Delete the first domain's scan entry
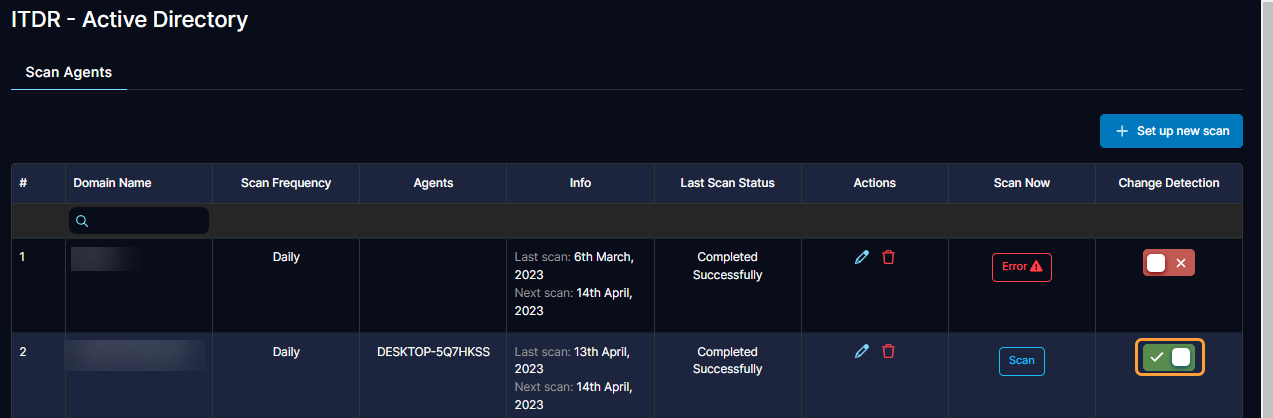Screen dimensions: 1273x418 click(x=888, y=257)
